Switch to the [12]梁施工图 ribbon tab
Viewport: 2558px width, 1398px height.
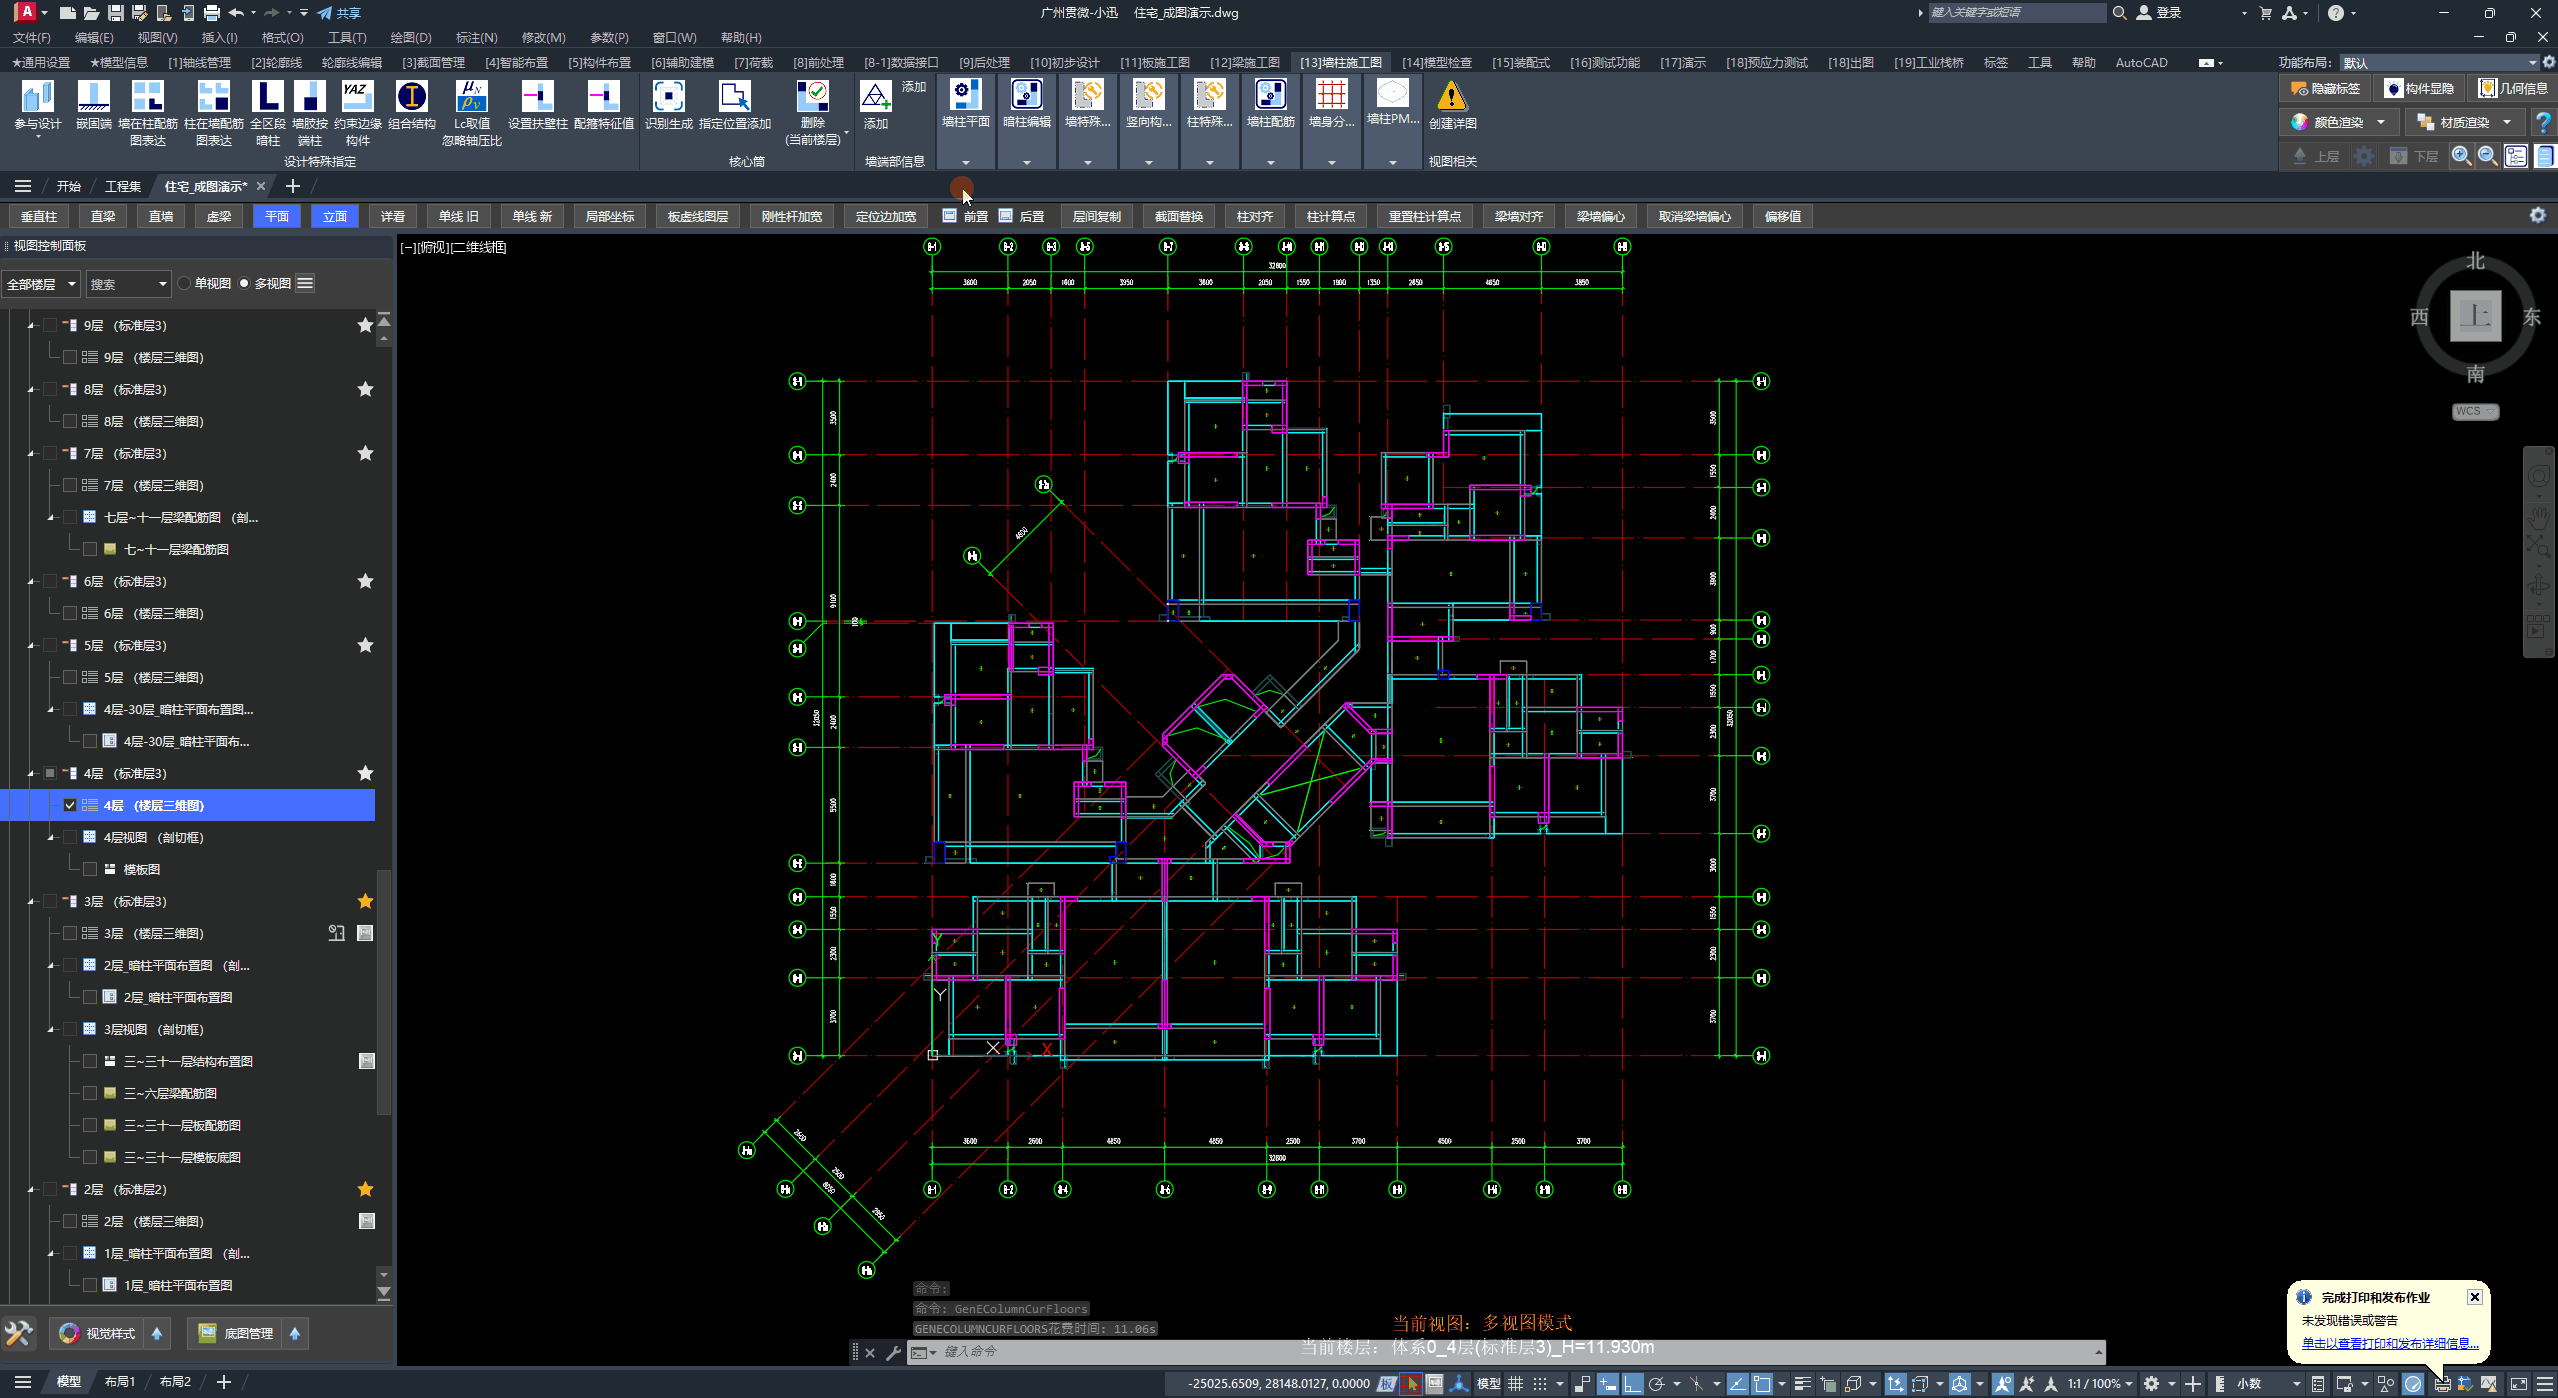pyautogui.click(x=1244, y=62)
